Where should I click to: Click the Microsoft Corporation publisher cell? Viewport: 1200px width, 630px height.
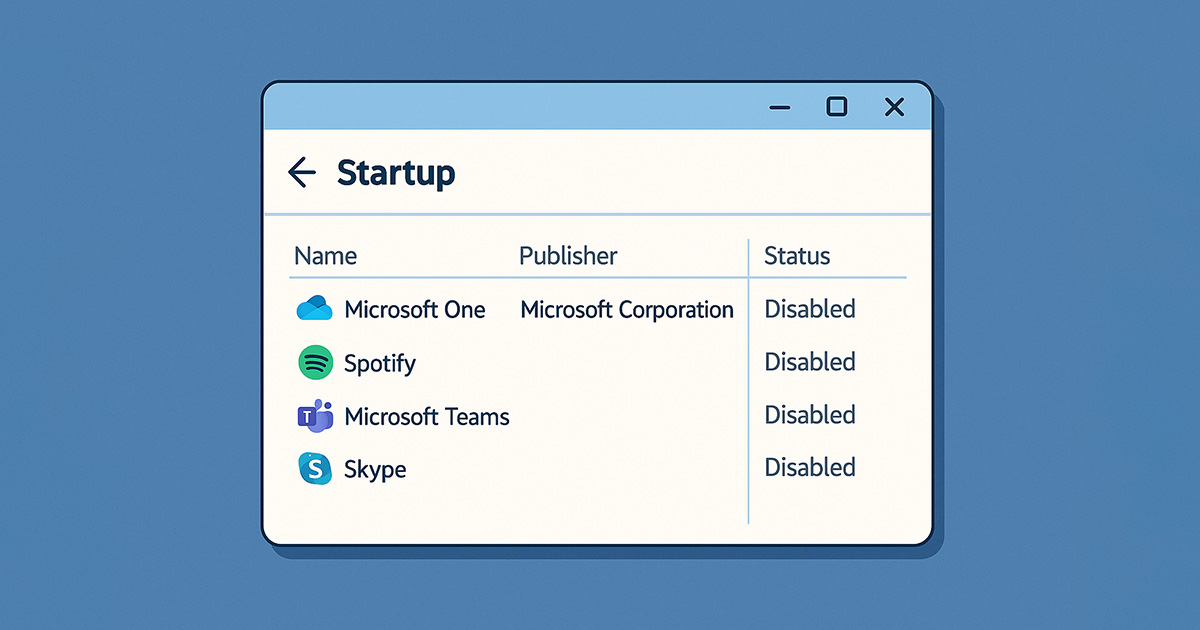pyautogui.click(x=627, y=310)
